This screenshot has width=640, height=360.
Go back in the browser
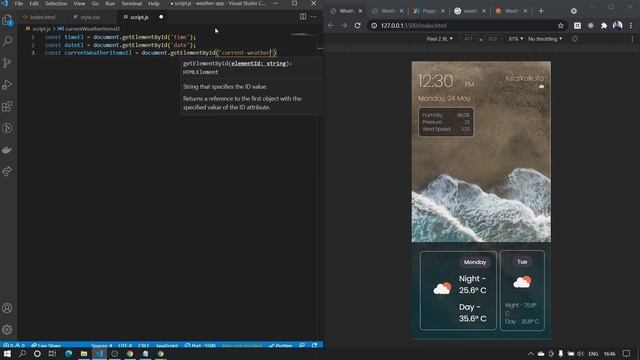pyautogui.click(x=331, y=25)
